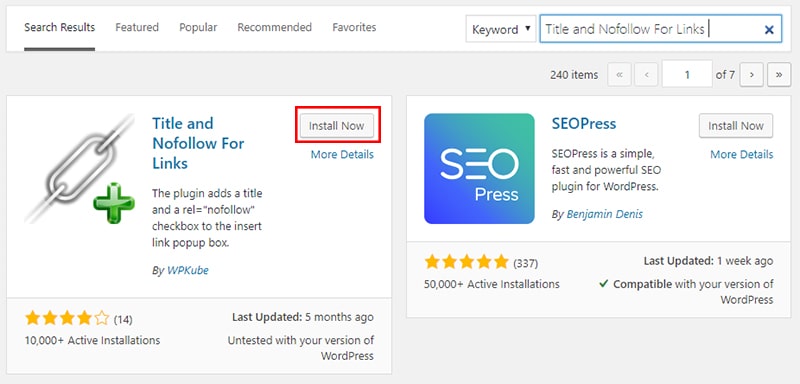Click the five-star rating of SEOPress
Image resolution: width=800 pixels, height=384 pixels.
[466, 263]
